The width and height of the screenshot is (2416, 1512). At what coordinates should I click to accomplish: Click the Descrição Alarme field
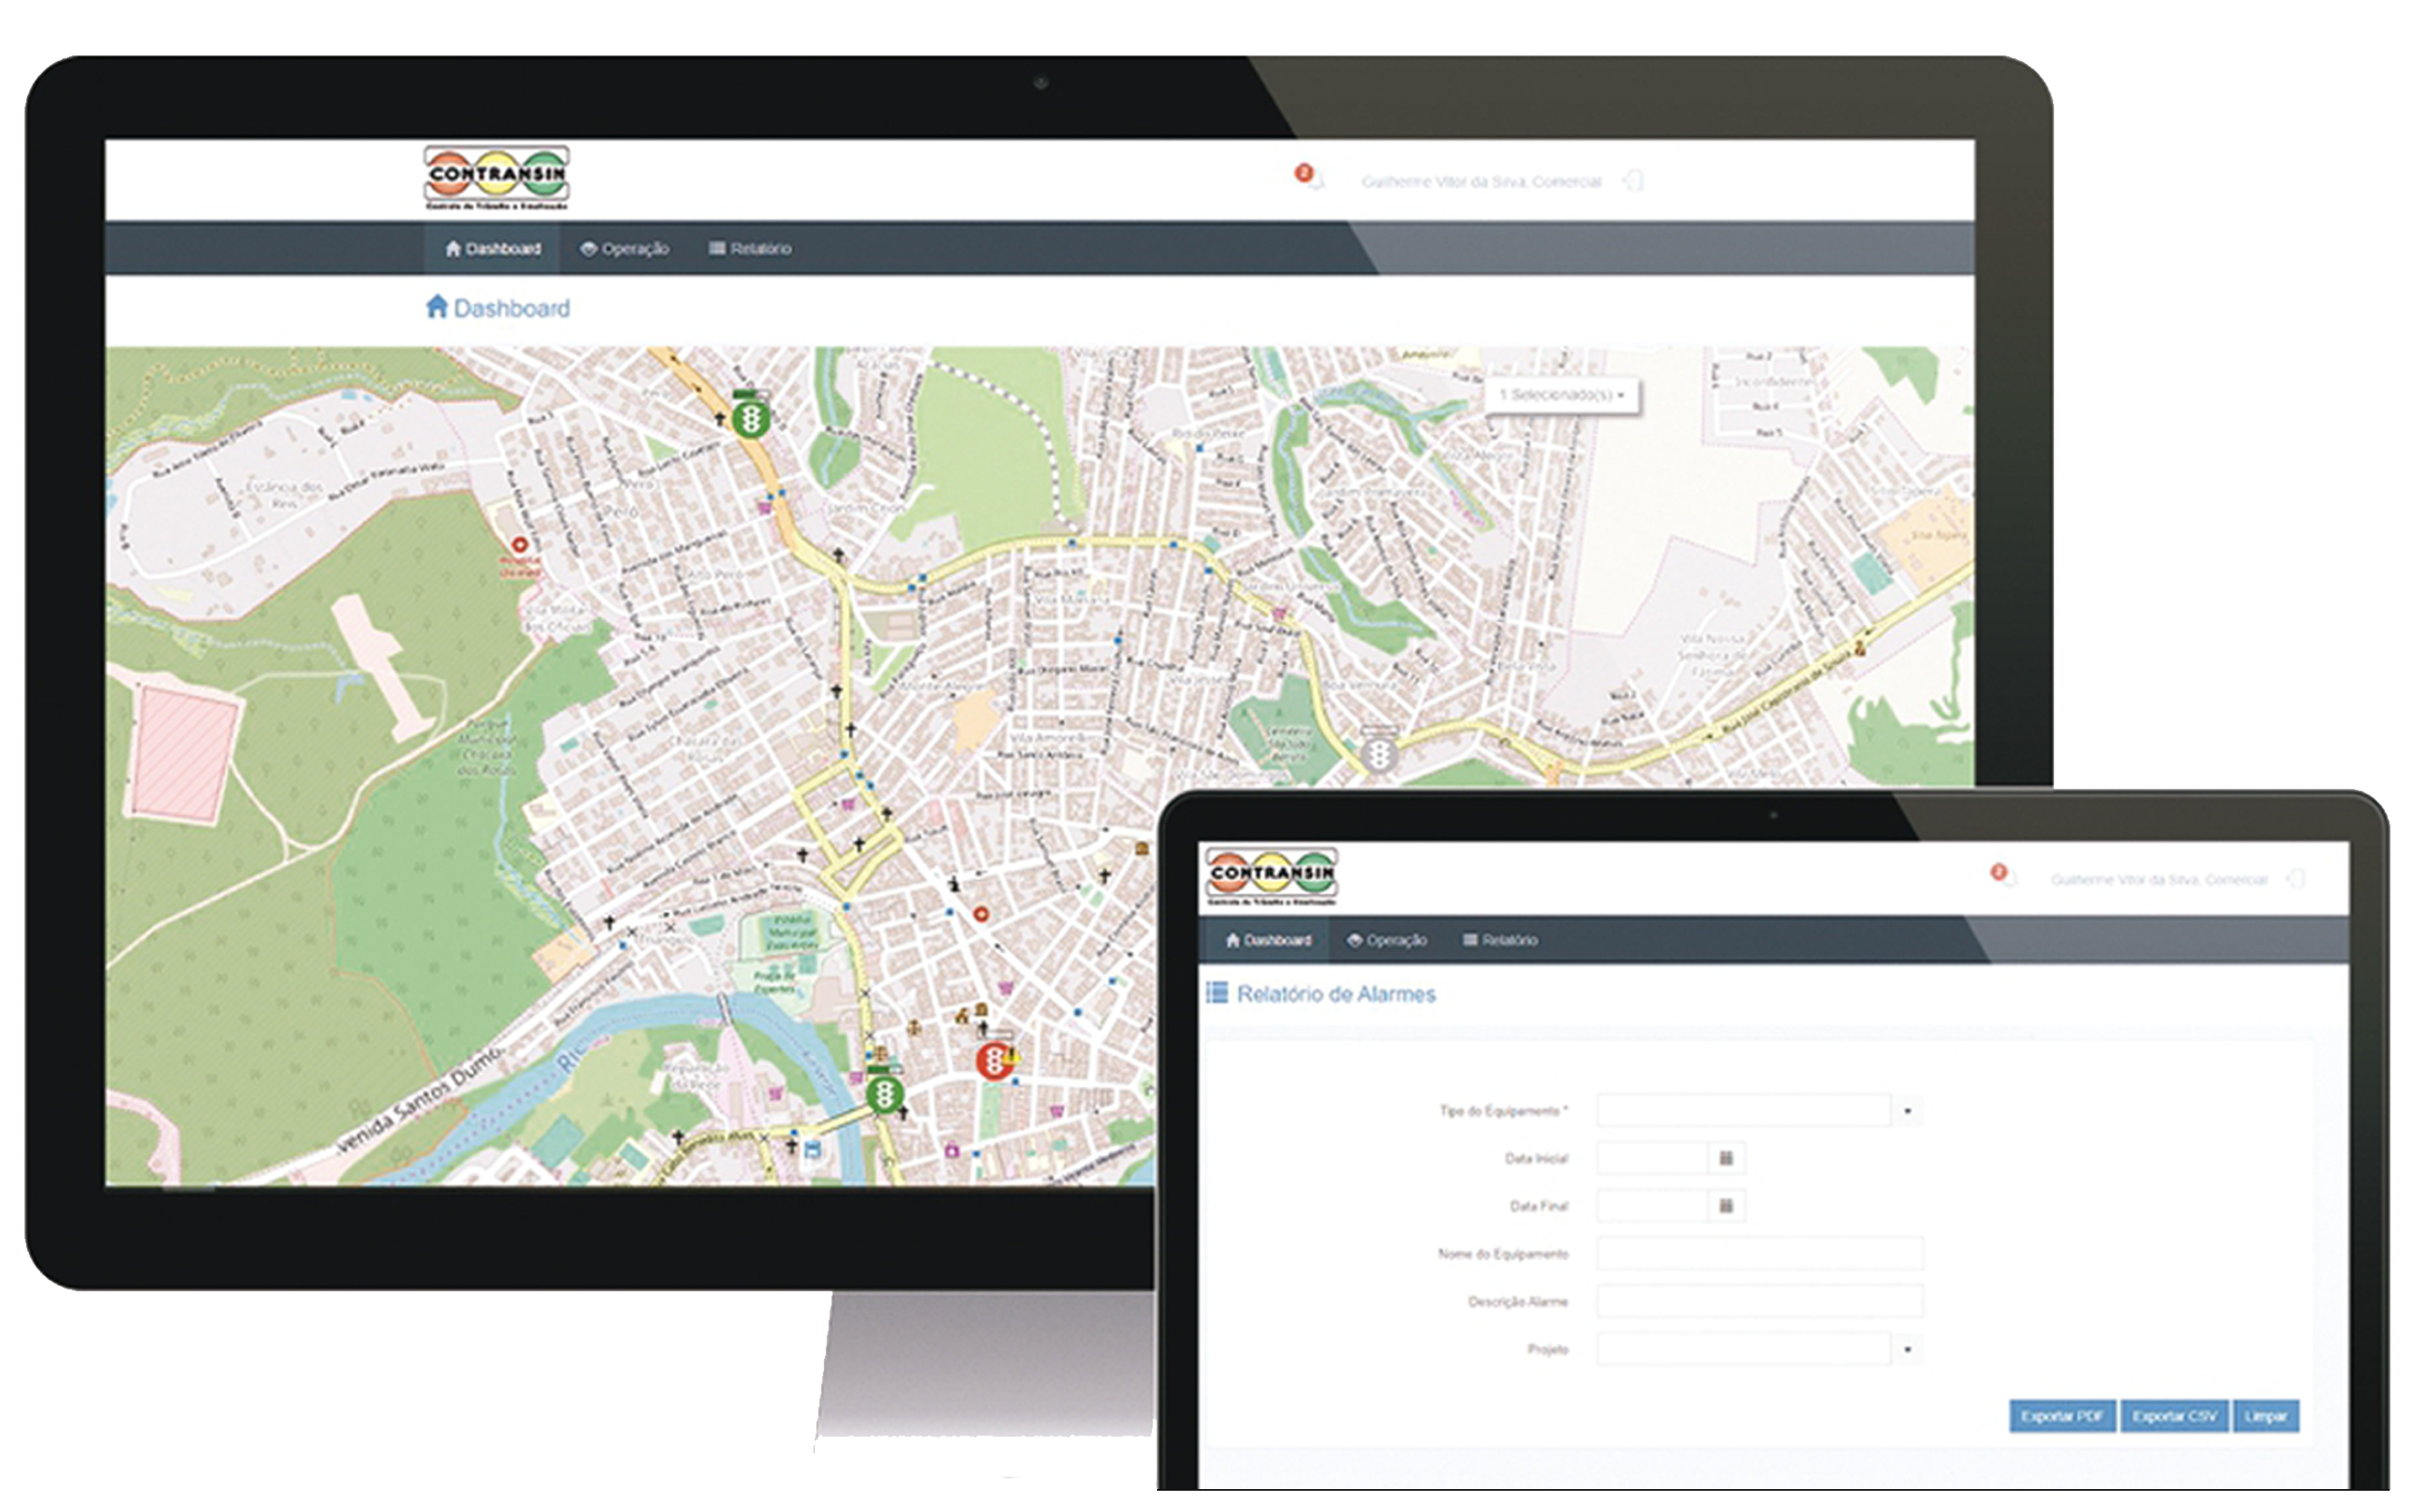pyautogui.click(x=1760, y=1301)
